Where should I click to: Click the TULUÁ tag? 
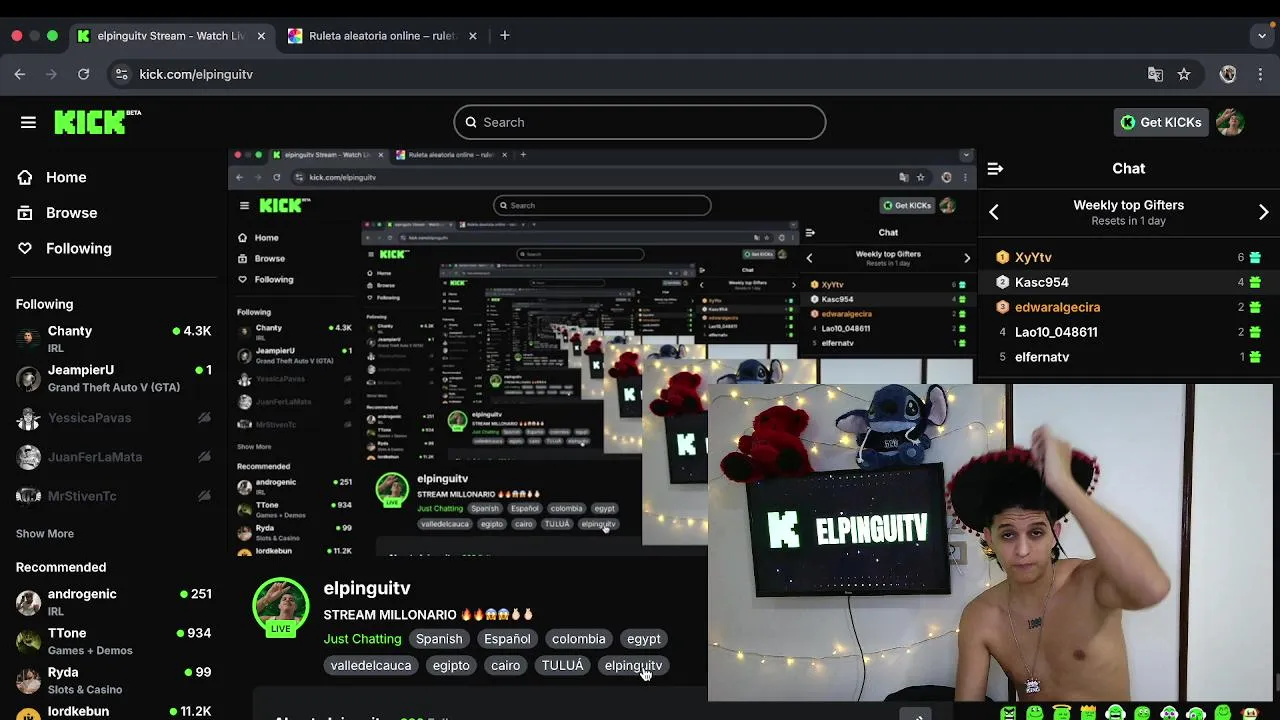(x=563, y=665)
